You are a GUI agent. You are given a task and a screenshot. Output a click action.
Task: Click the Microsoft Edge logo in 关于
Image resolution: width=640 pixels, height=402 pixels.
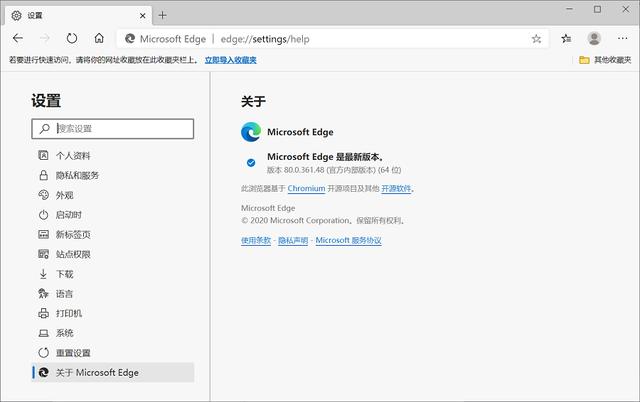251,132
